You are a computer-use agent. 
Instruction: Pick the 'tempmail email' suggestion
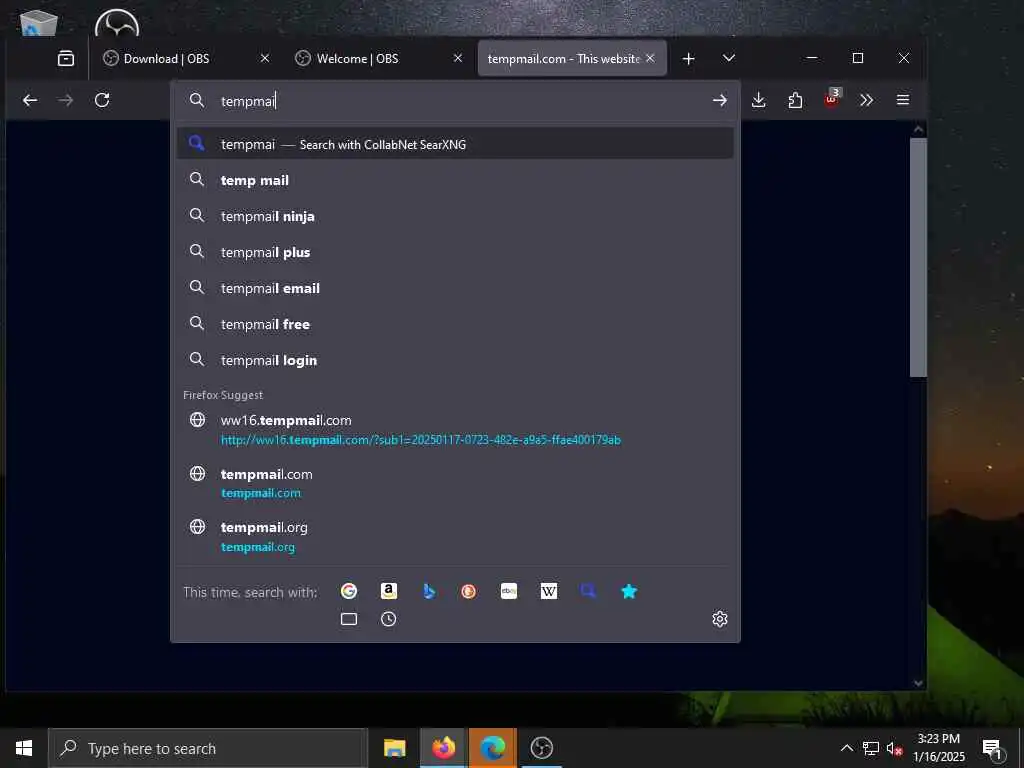[x=455, y=288]
